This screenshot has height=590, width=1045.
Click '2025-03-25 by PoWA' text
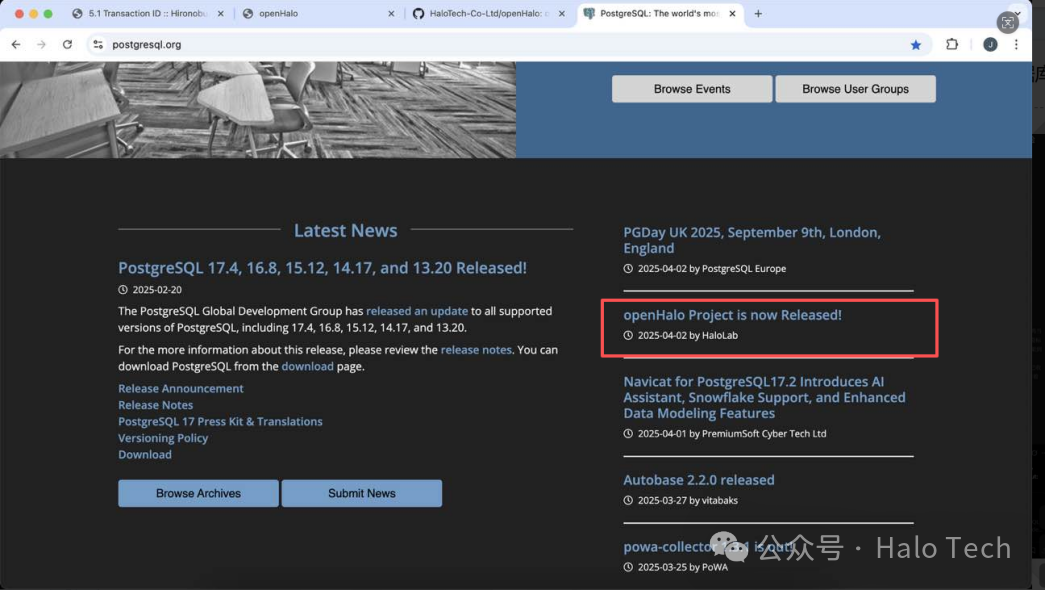[682, 567]
